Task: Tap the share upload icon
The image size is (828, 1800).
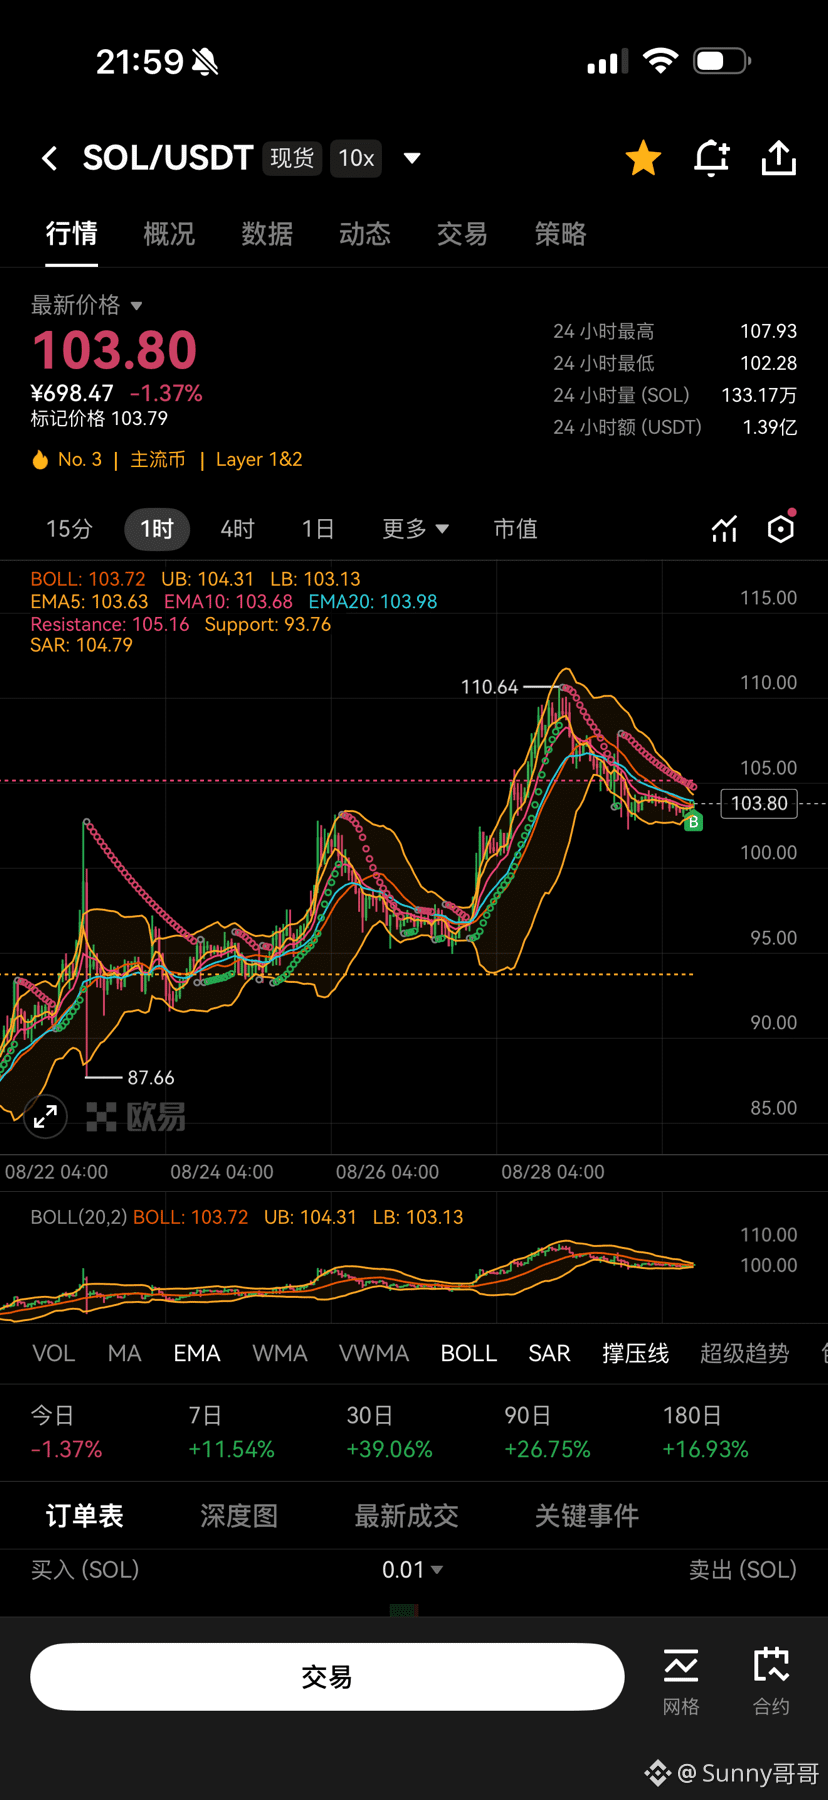Action: point(779,158)
